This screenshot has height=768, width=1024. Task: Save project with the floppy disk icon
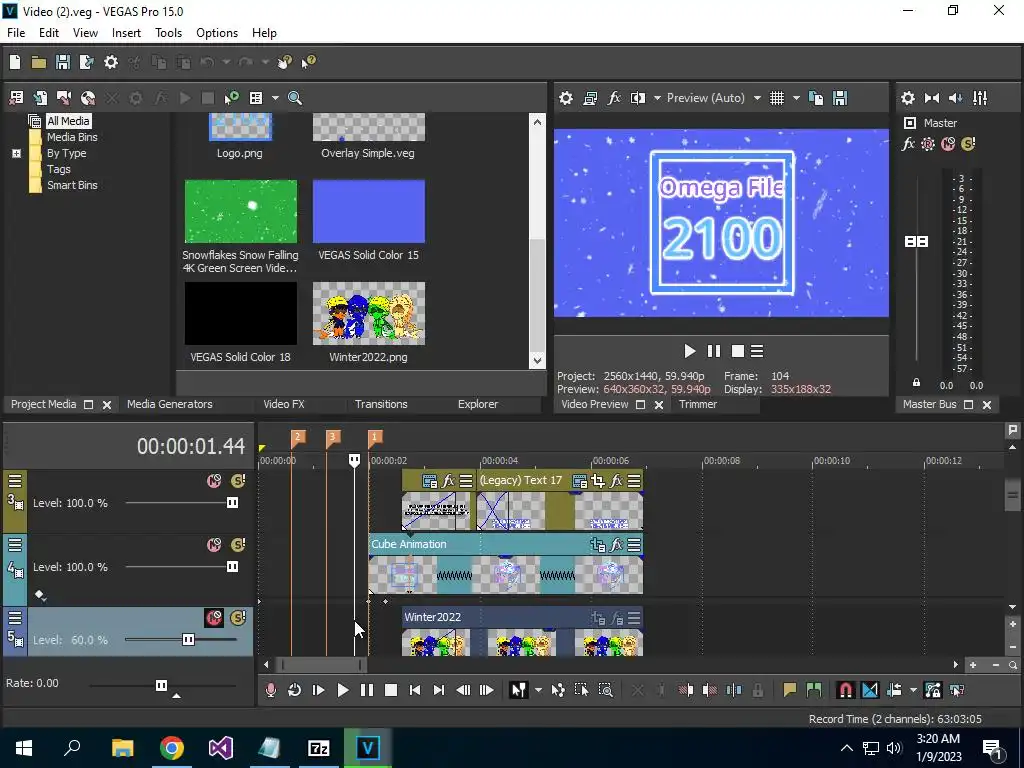coord(63,62)
